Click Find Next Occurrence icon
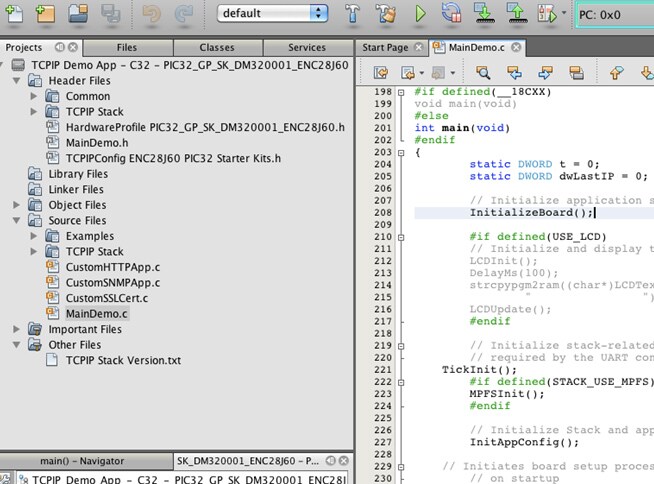This screenshot has width=654, height=484. pyautogui.click(x=545, y=73)
